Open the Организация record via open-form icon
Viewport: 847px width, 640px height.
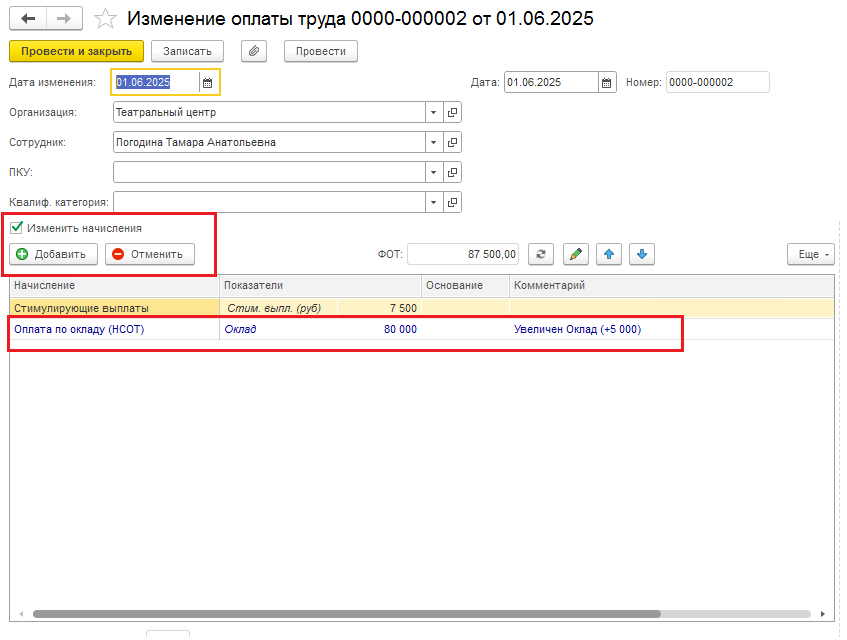453,112
